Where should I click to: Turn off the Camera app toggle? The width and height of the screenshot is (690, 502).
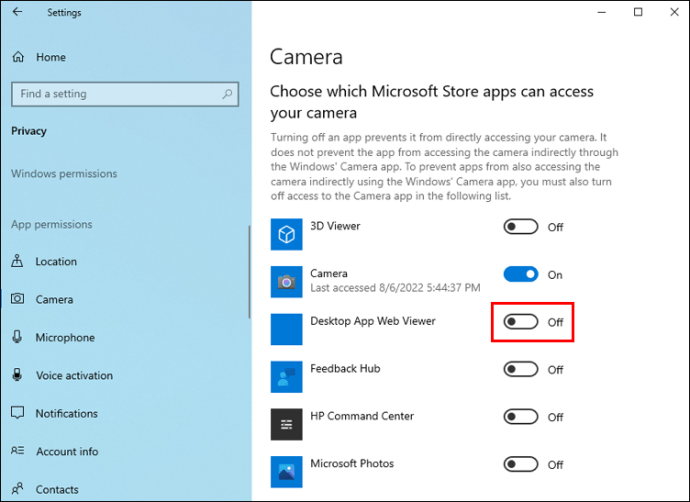click(521, 274)
